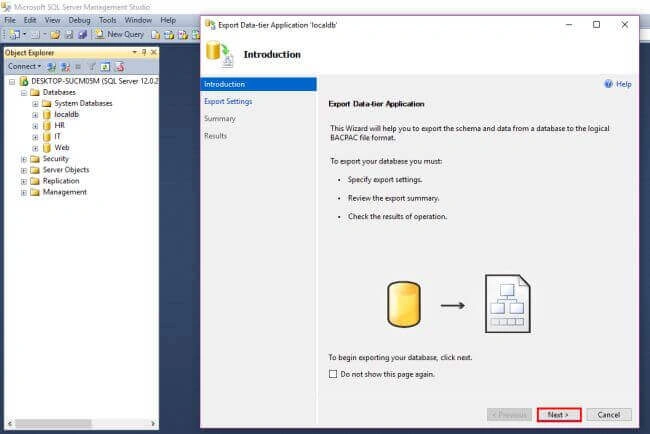Click the Open File folder toolbar icon
This screenshot has height=434, width=650.
pyautogui.click(x=55, y=34)
